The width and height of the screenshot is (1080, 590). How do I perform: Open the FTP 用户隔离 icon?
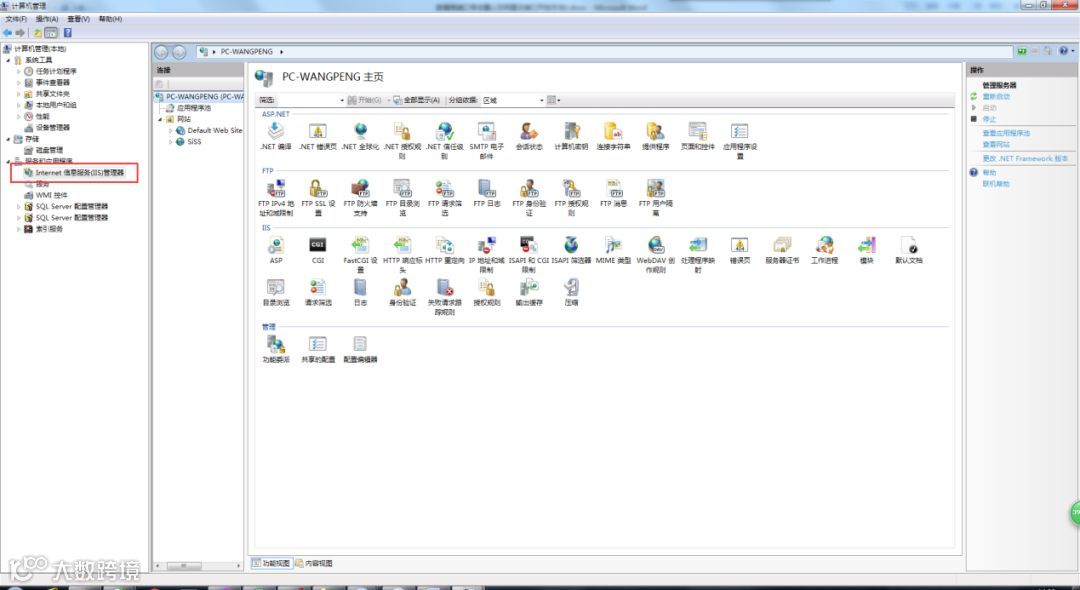(655, 188)
